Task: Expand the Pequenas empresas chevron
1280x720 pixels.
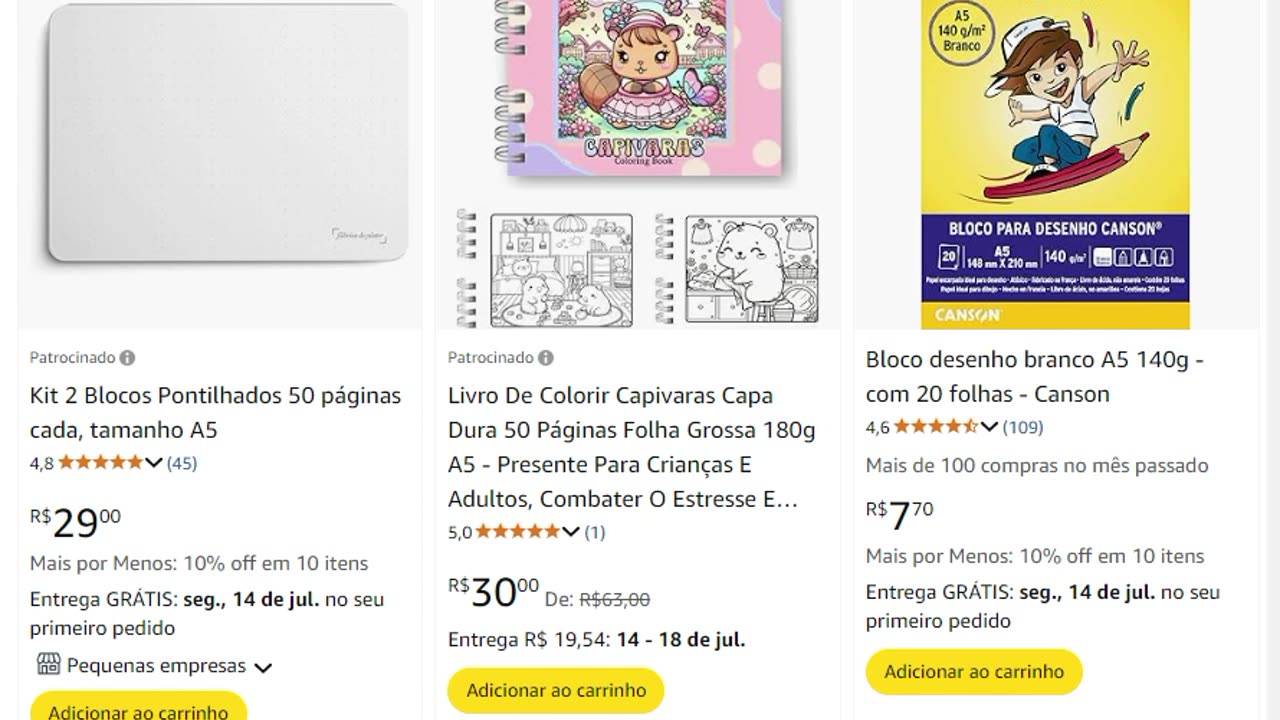Action: (x=263, y=667)
